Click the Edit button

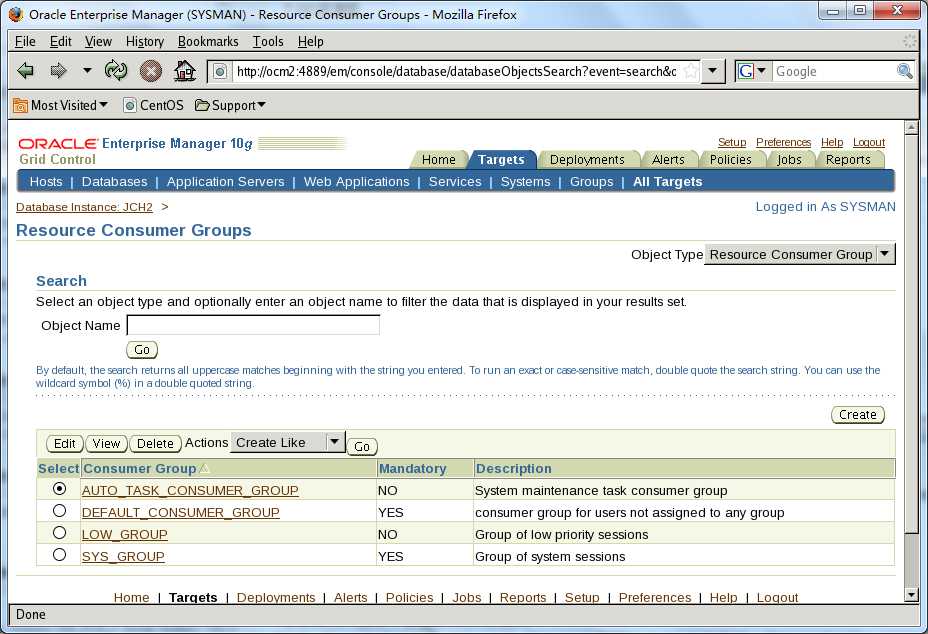pos(65,443)
